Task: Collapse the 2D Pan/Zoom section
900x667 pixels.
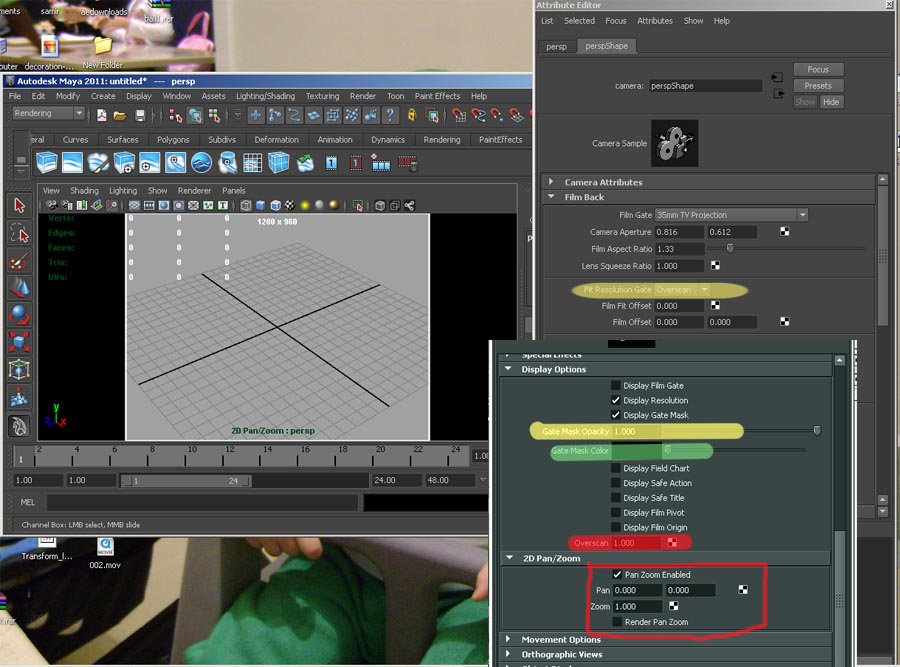Action: pos(509,557)
